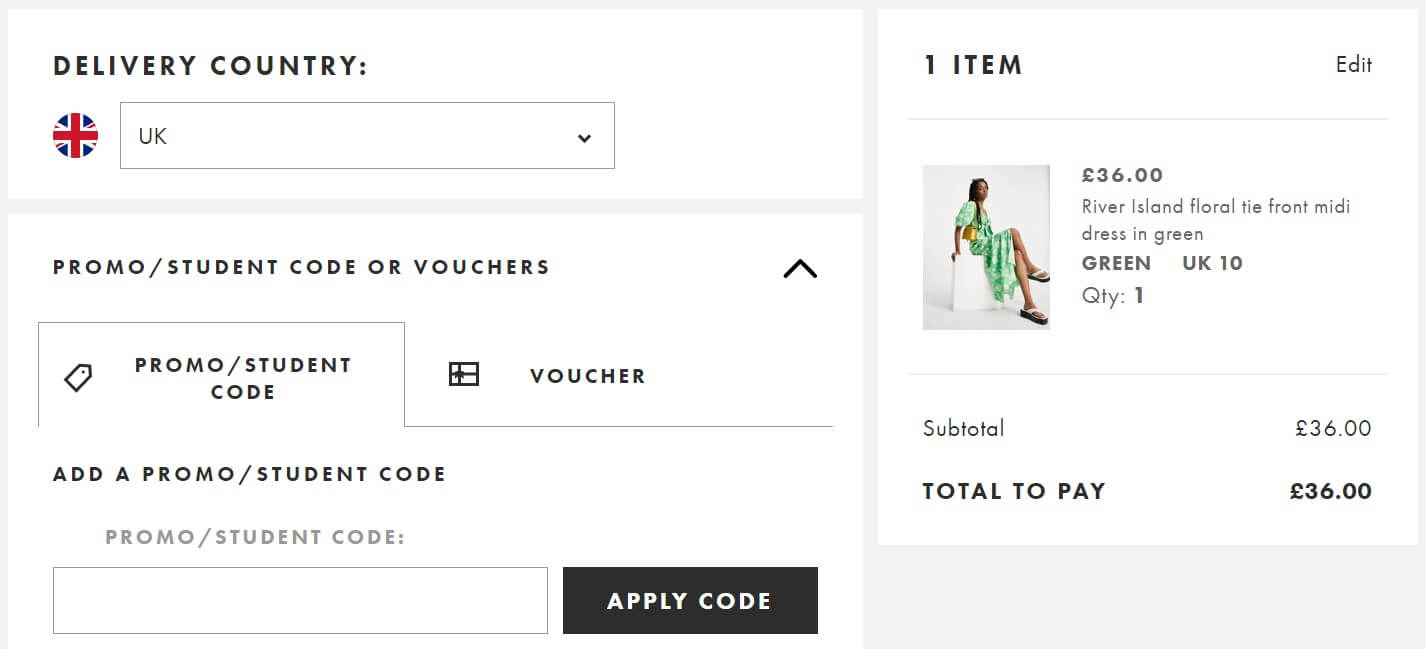The image size is (1426, 649).
Task: Click the Apply Code button
Action: [689, 600]
